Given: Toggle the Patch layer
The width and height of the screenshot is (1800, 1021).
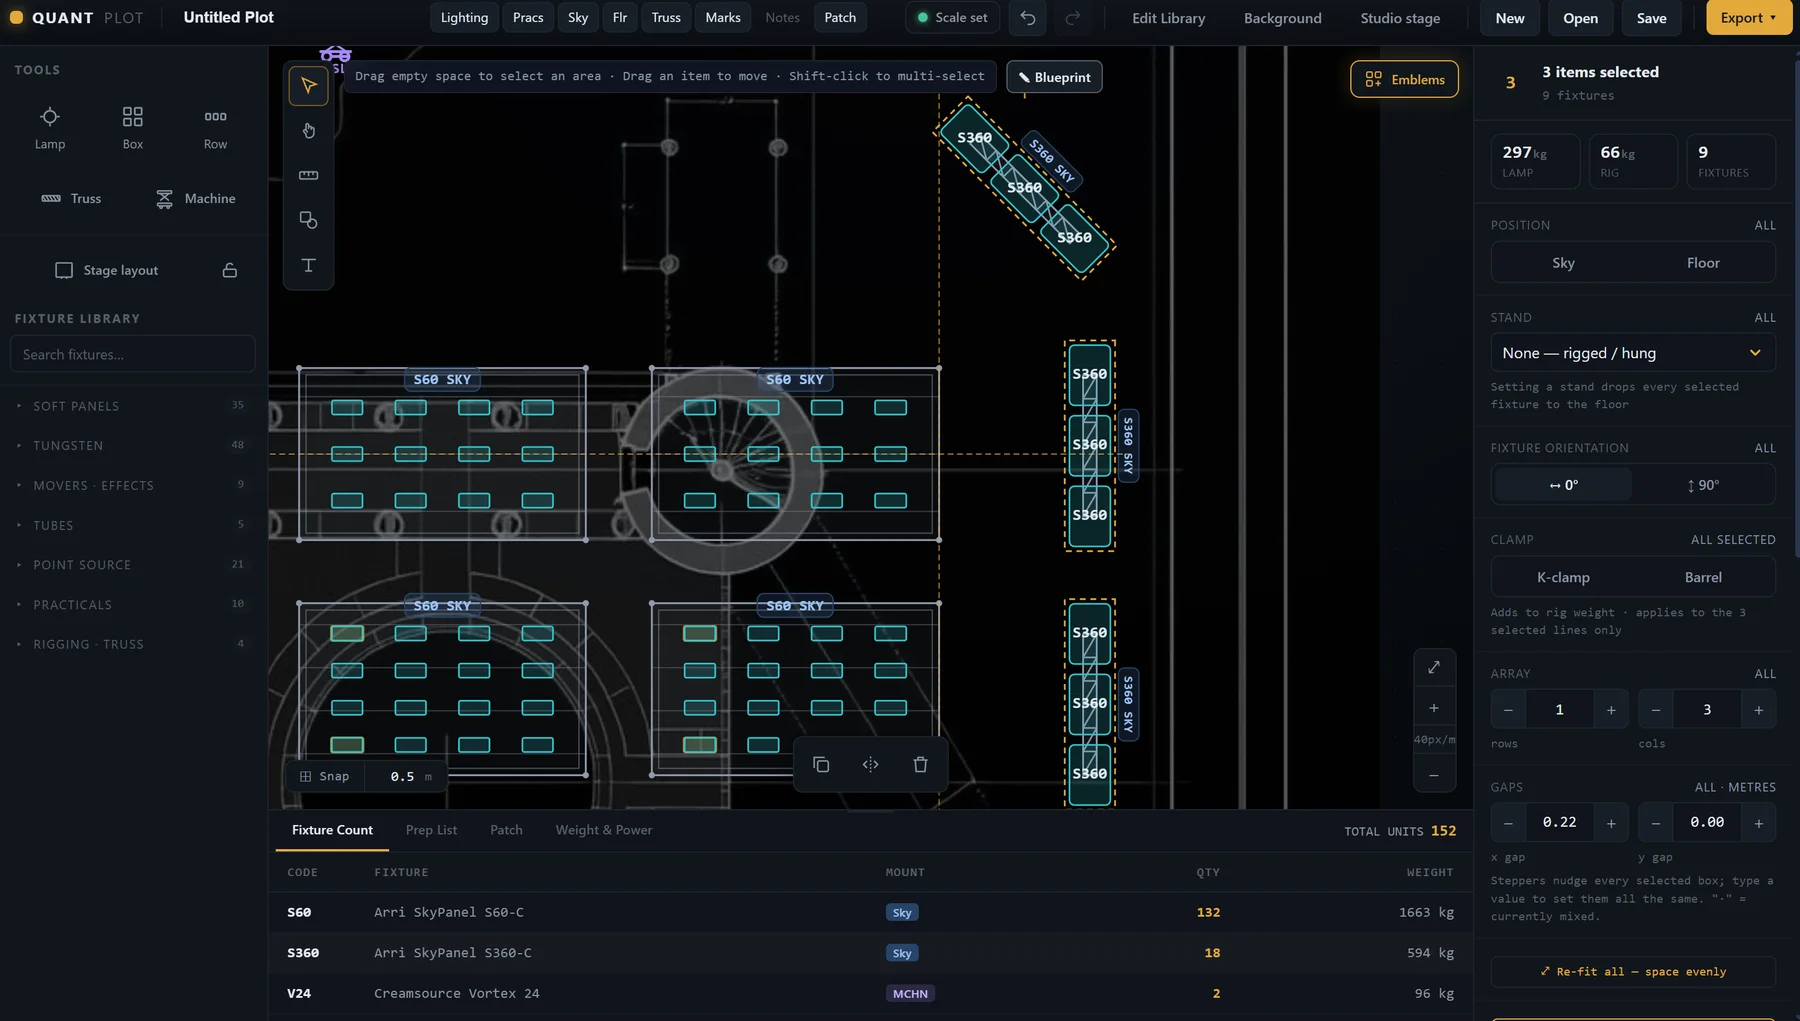Looking at the screenshot, I should [x=840, y=18].
